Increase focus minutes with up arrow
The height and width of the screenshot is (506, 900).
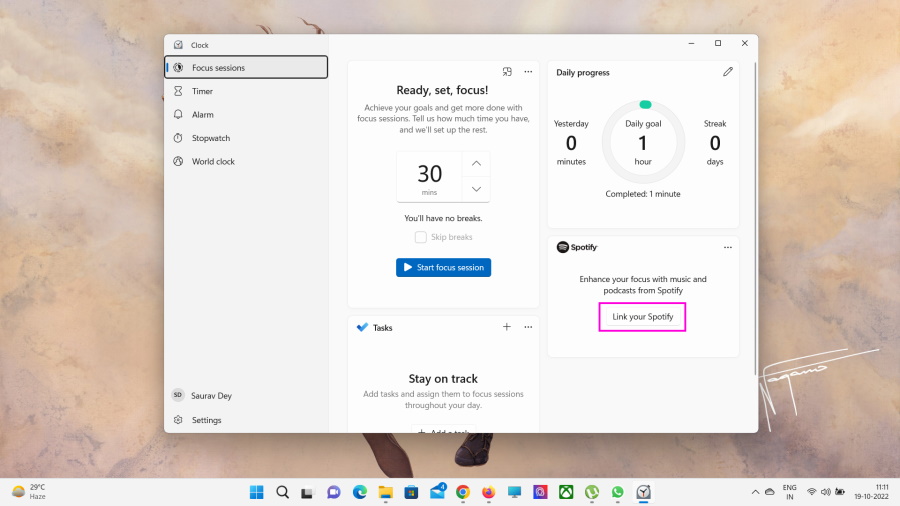click(476, 164)
